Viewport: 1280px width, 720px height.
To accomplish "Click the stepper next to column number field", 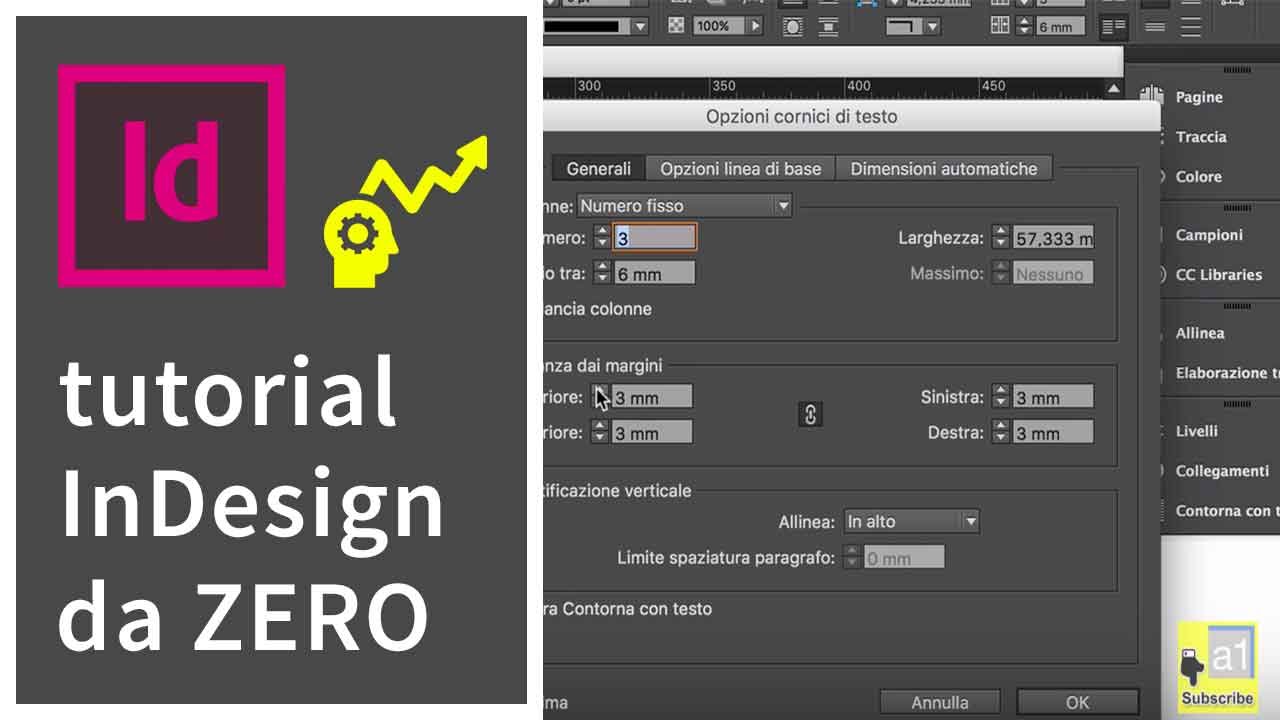I will coord(601,237).
